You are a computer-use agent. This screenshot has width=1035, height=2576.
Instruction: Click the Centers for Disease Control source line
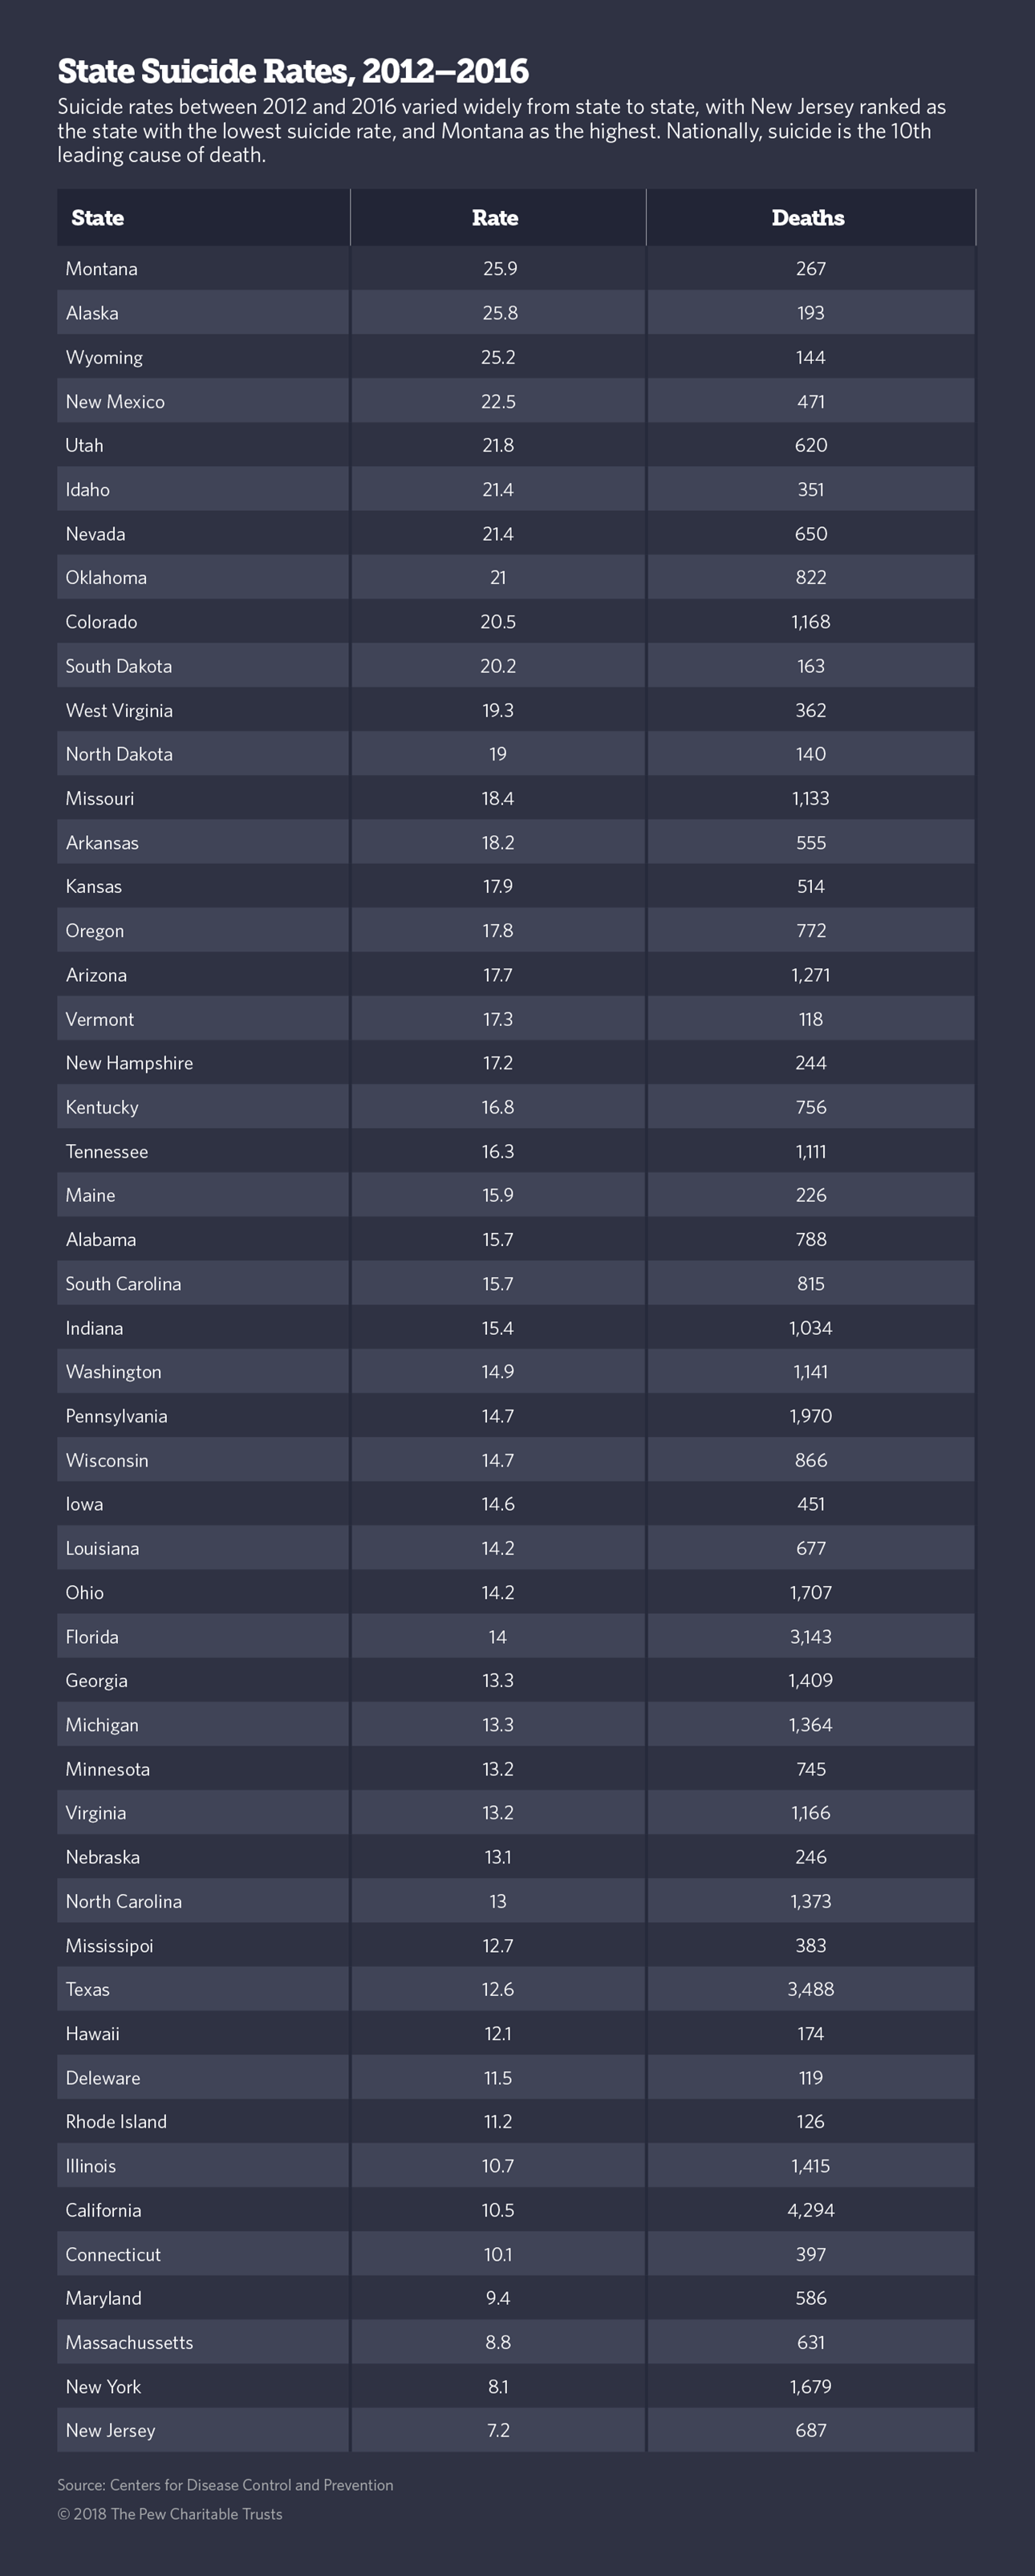(225, 2485)
